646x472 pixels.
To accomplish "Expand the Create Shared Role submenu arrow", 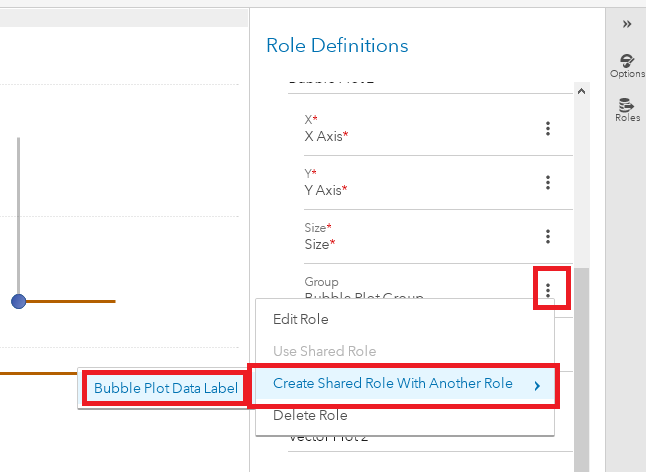I will pos(537,385).
